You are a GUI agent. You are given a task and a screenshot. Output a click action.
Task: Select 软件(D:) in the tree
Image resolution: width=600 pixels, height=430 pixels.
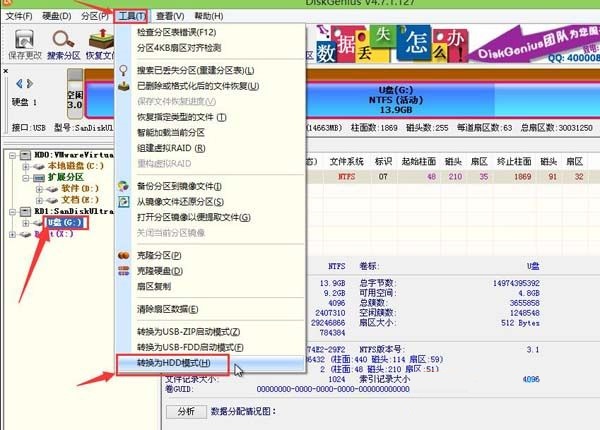click(80, 188)
